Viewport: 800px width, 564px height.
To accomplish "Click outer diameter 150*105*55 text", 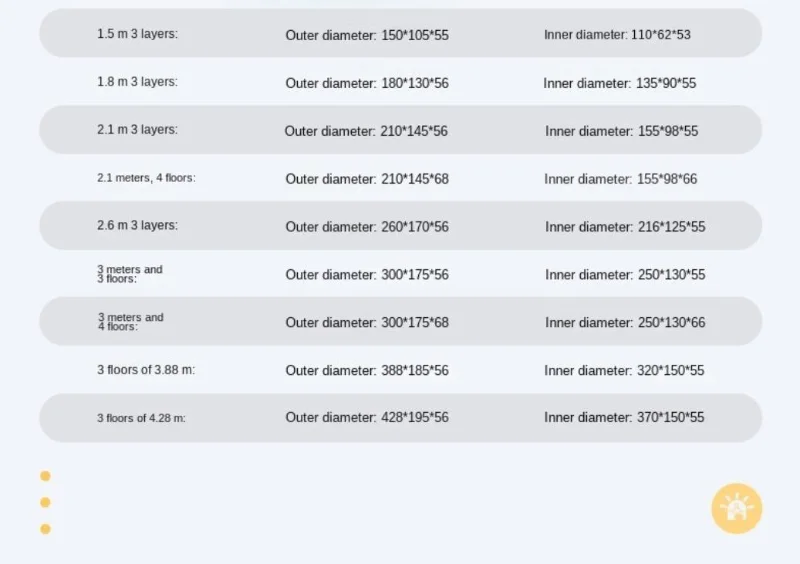I will coord(367,35).
